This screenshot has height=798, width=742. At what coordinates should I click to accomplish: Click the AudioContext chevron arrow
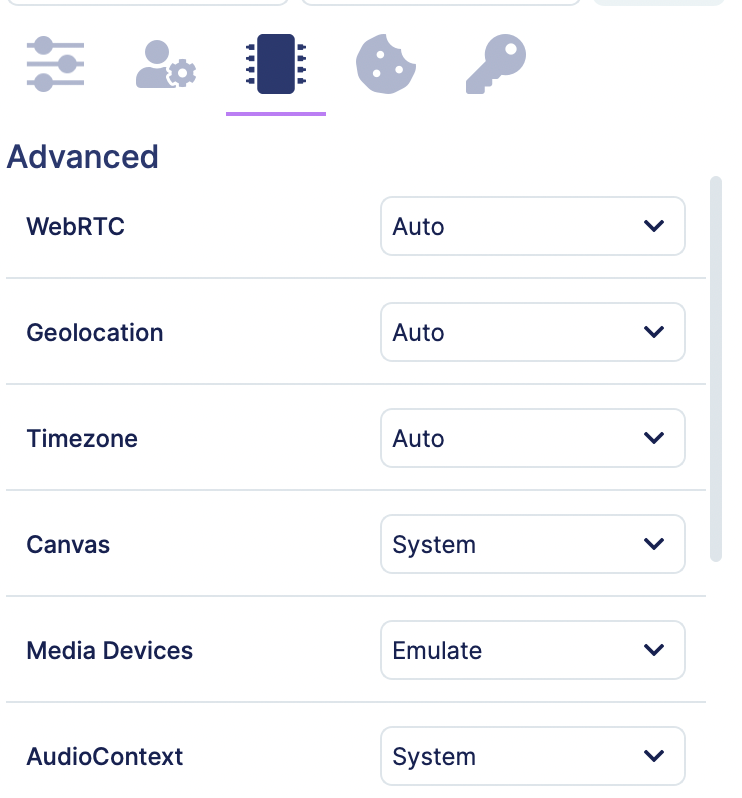pyautogui.click(x=654, y=756)
